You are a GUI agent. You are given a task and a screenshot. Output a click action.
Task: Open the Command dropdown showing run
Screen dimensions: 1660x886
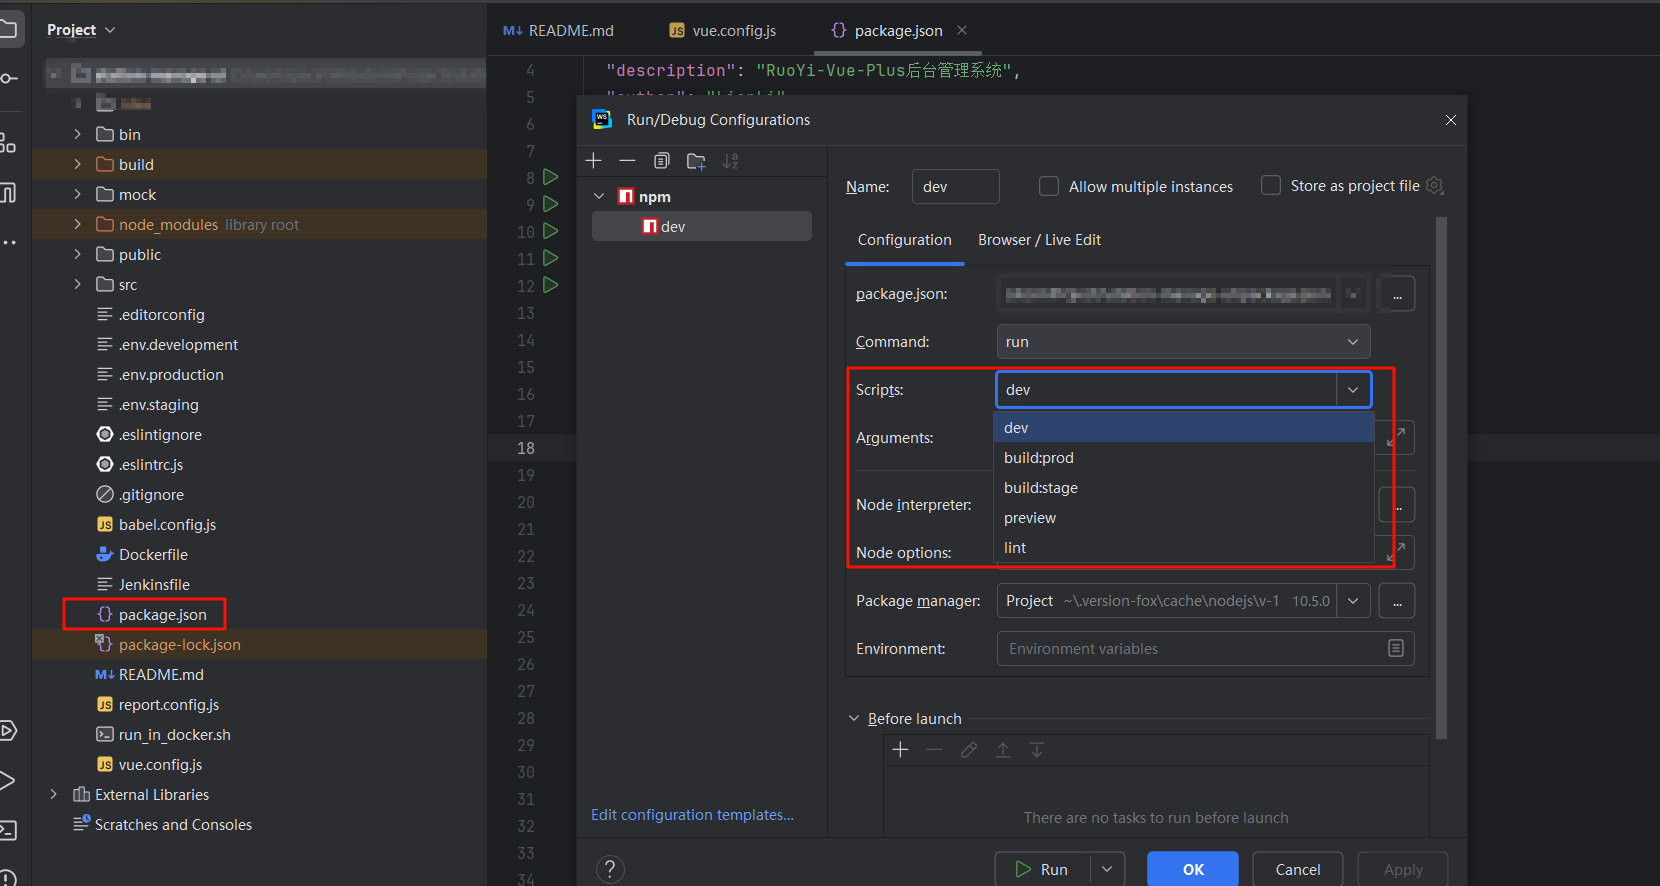pyautogui.click(x=1183, y=342)
